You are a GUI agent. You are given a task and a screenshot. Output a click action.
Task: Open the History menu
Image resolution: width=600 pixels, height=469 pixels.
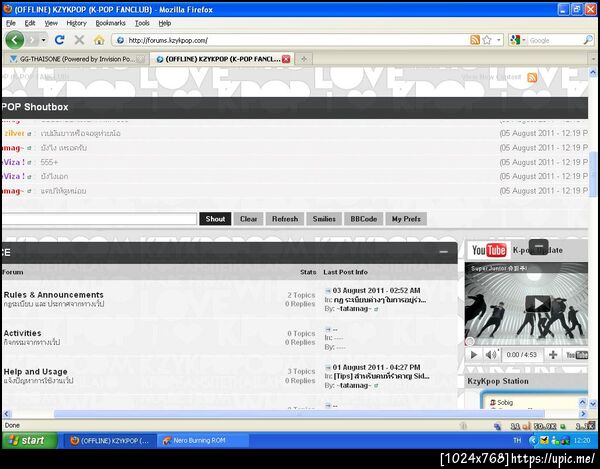pos(77,23)
